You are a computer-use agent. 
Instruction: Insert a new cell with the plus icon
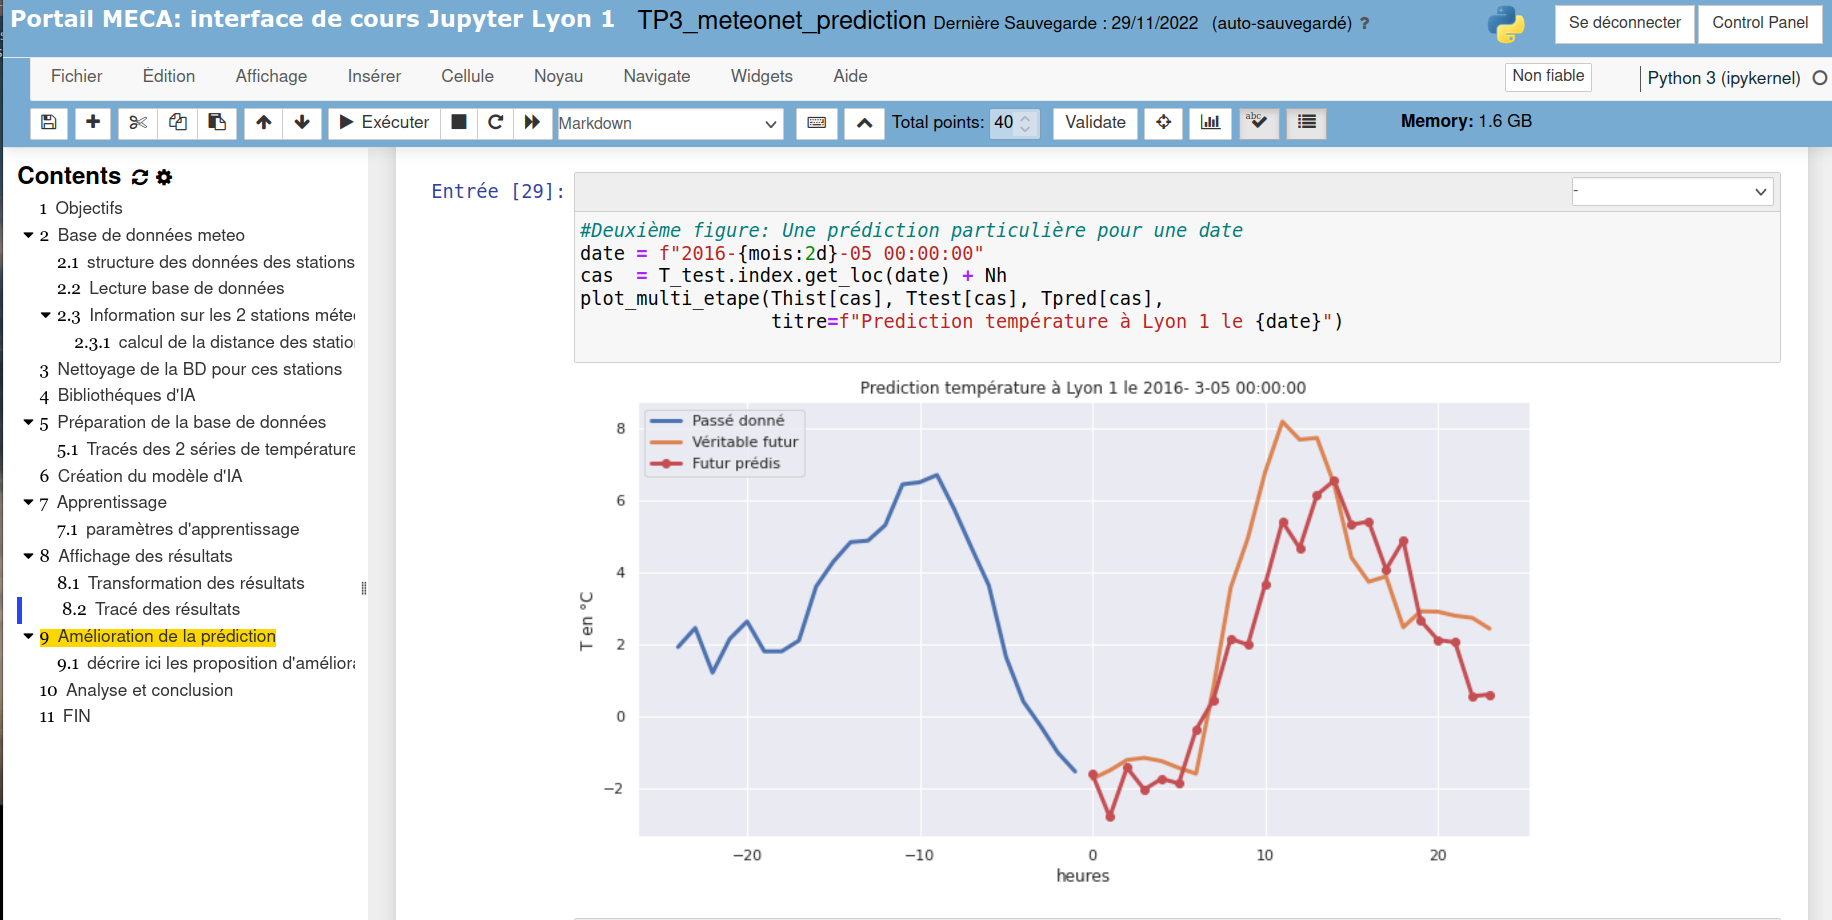(x=93, y=122)
